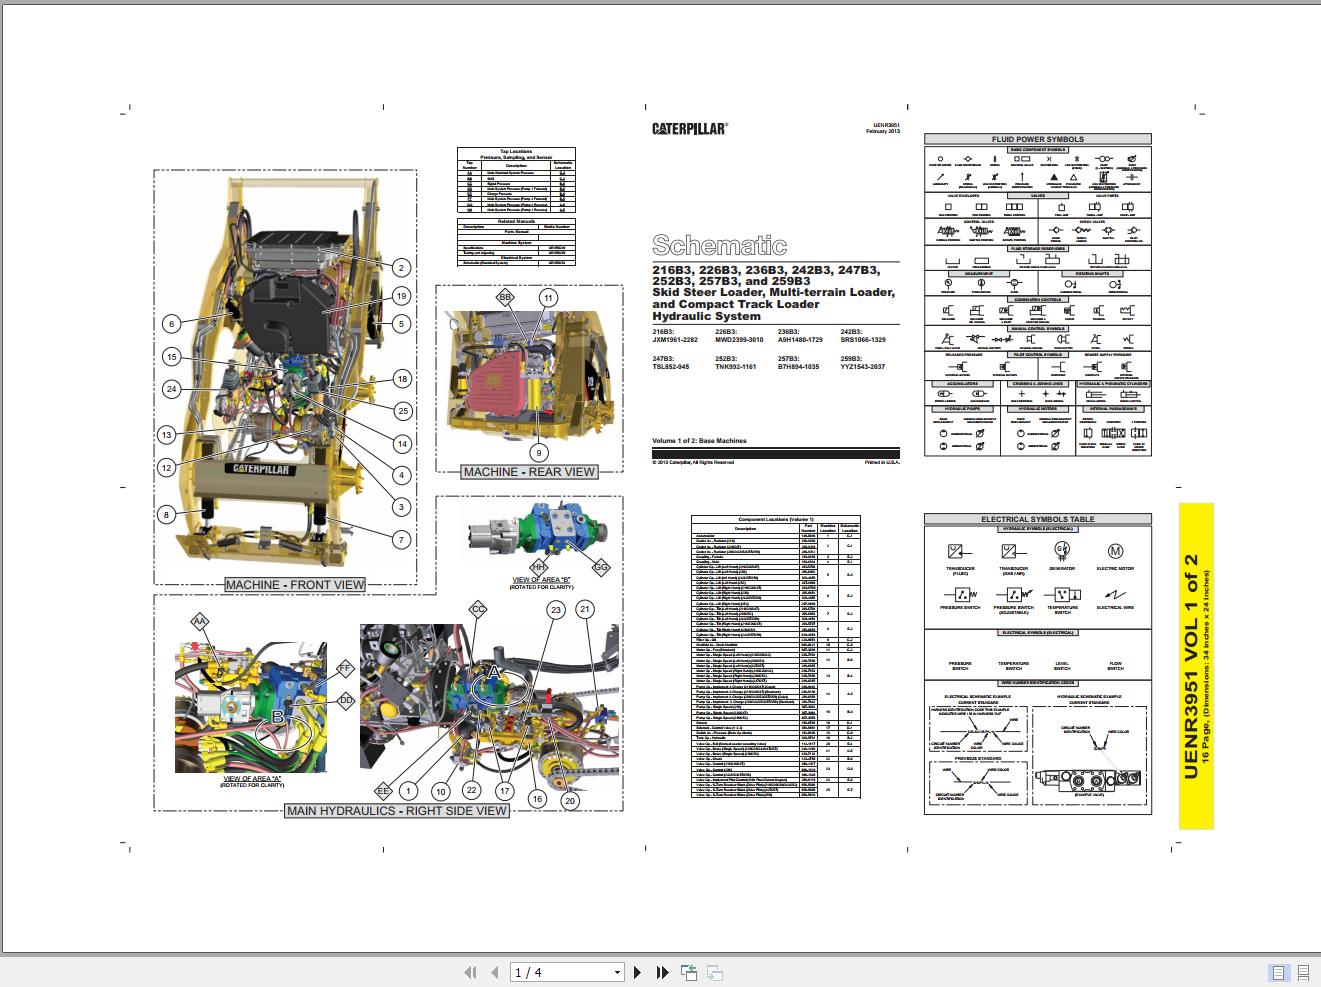Click the horizontal scrollbar above the toolbar
The image size is (1321, 987).
pyautogui.click(x=660, y=954)
